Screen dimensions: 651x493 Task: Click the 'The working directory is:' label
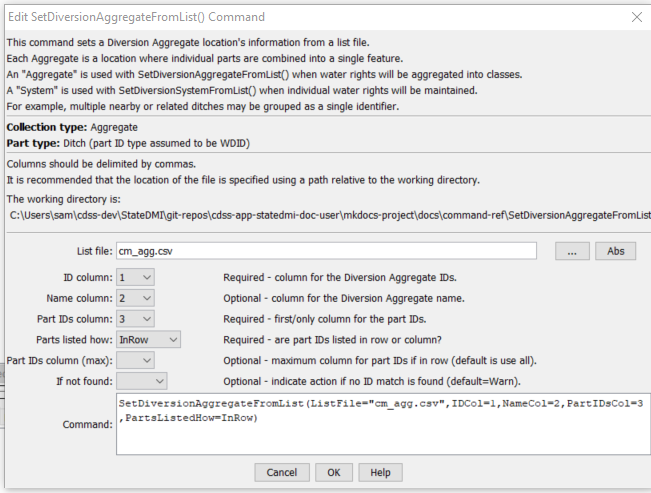tap(64, 199)
